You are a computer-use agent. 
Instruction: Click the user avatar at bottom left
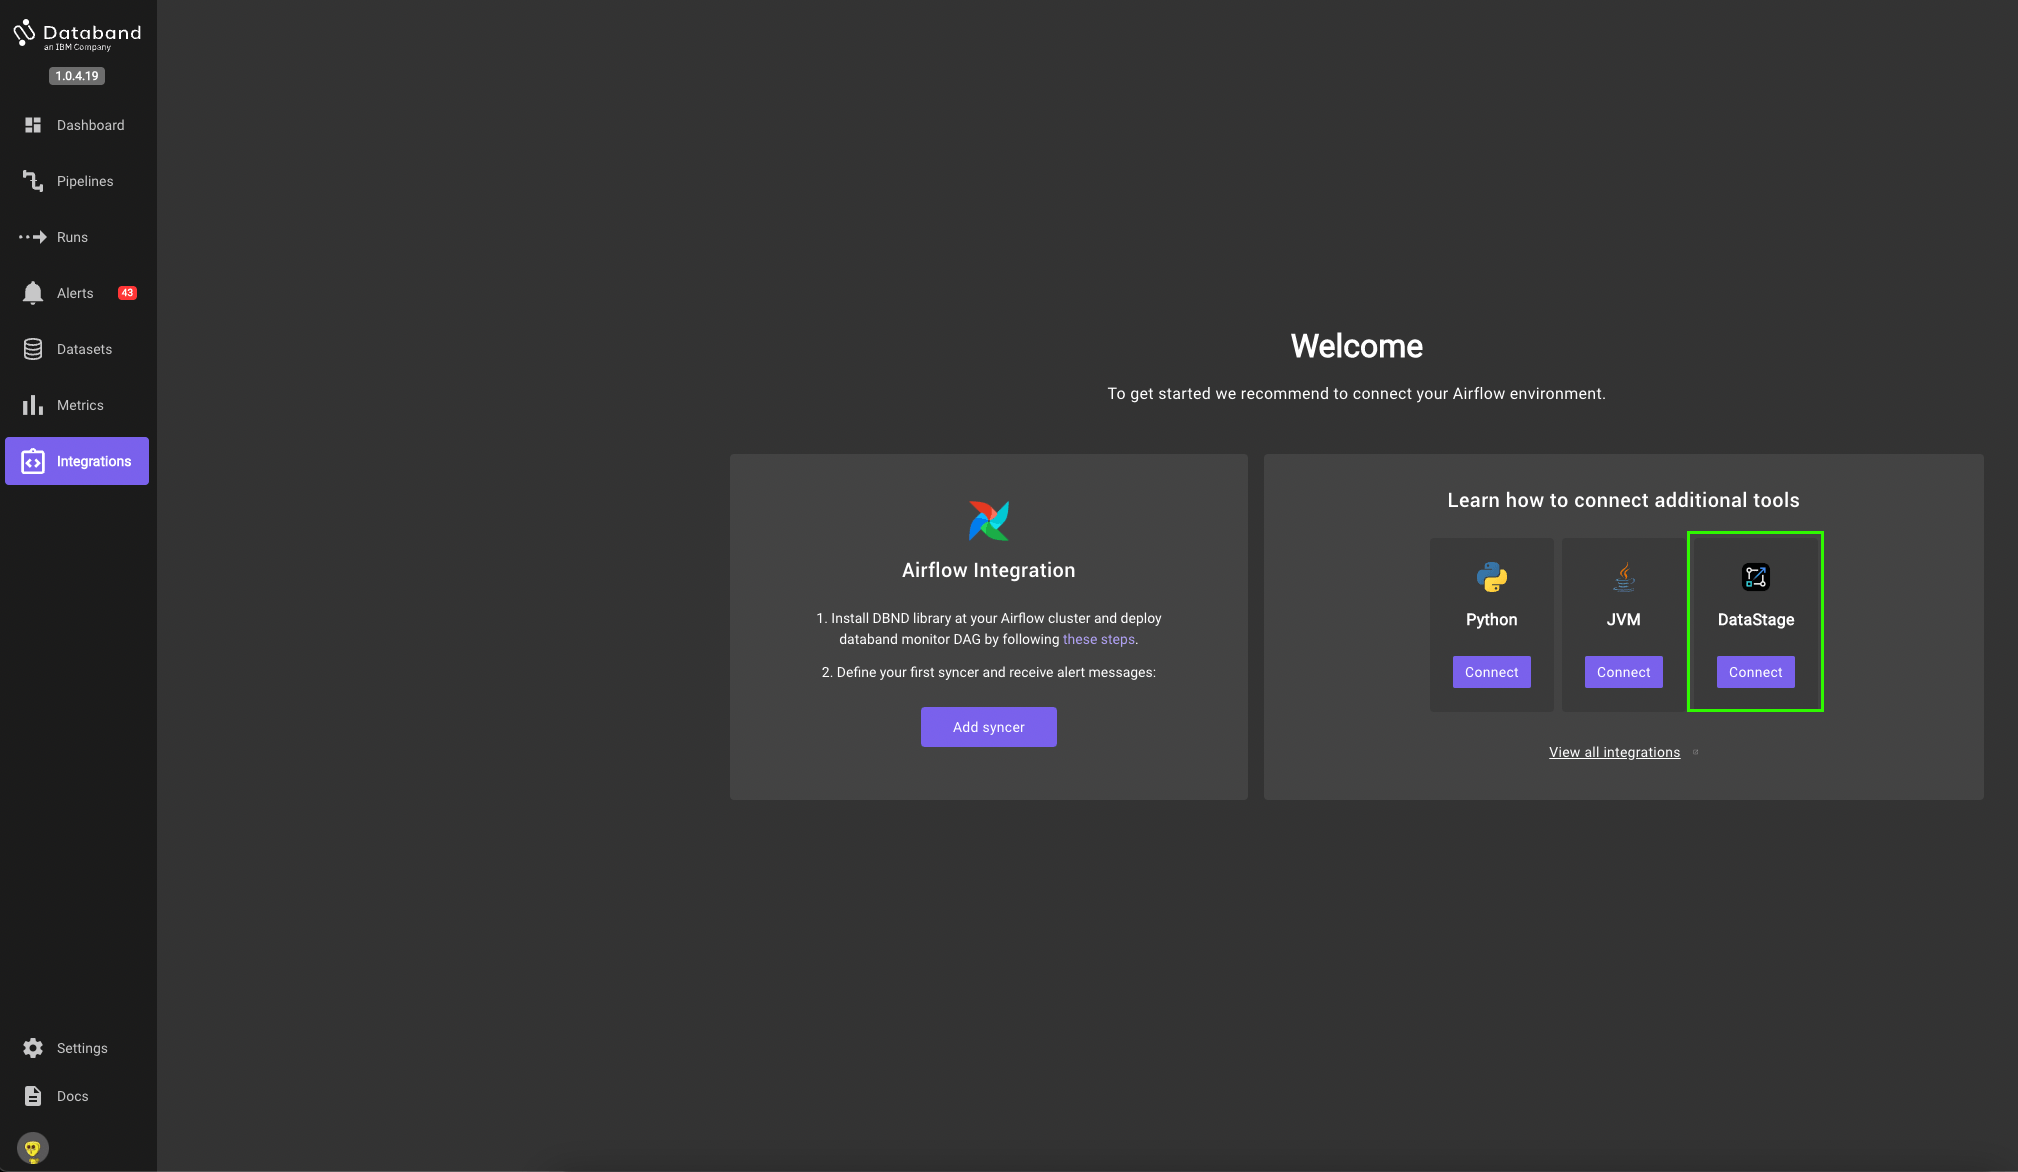33,1148
